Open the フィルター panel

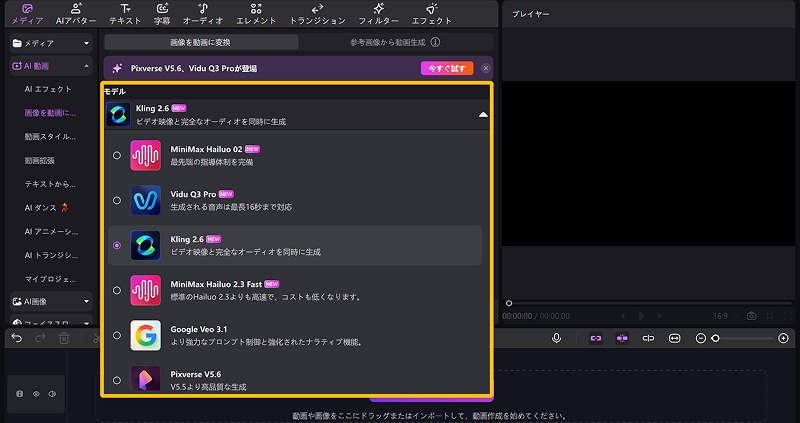coord(378,14)
